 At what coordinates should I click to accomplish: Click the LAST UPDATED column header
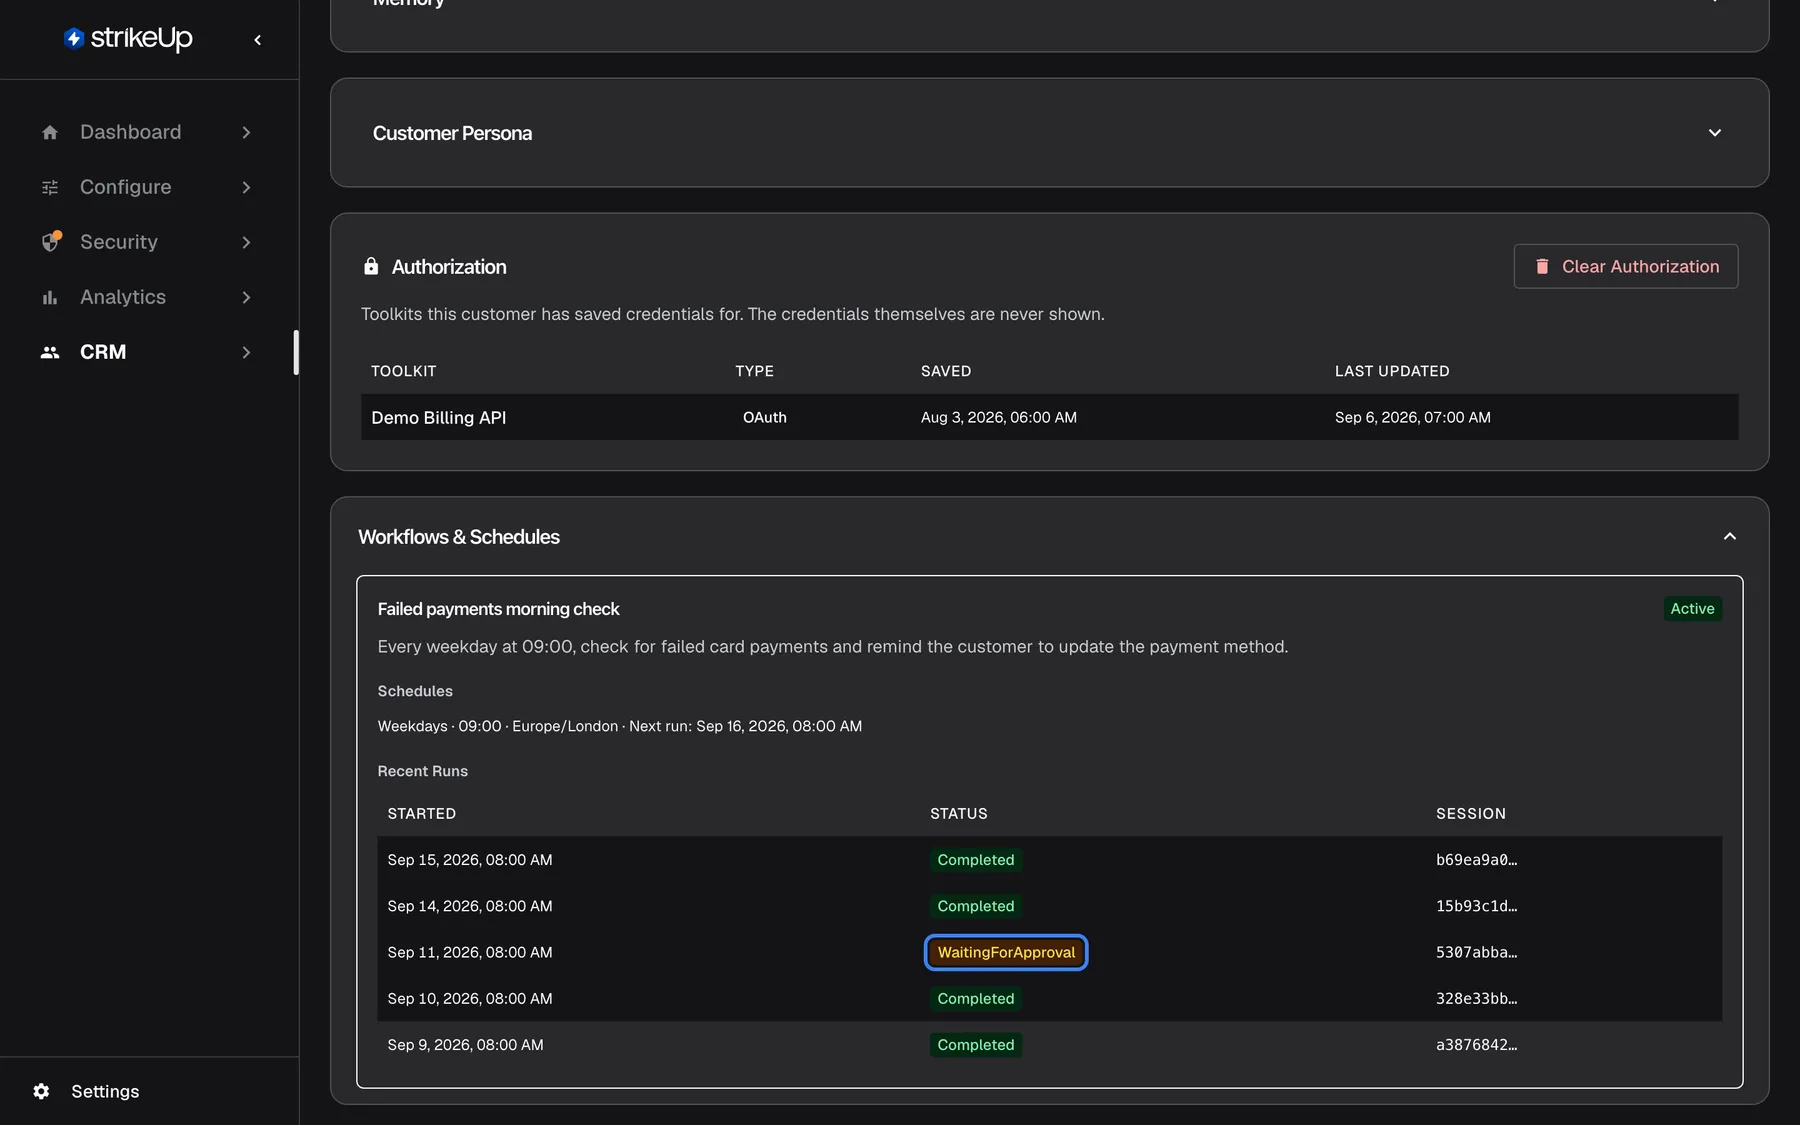click(1391, 371)
